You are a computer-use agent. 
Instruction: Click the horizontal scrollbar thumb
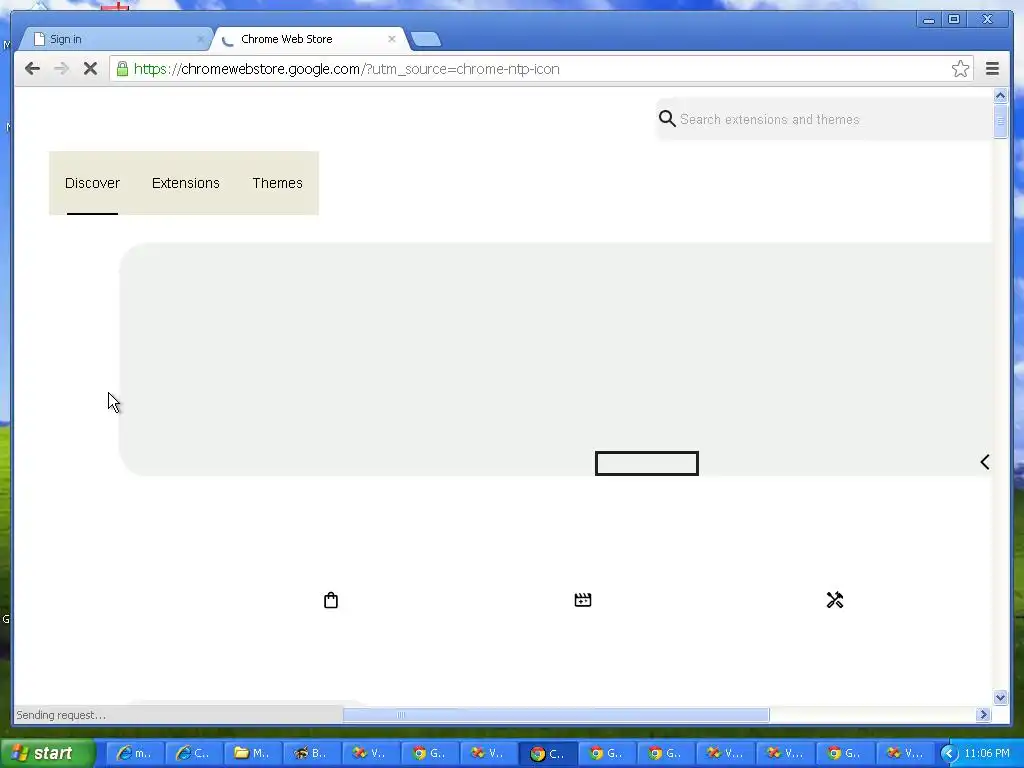556,715
